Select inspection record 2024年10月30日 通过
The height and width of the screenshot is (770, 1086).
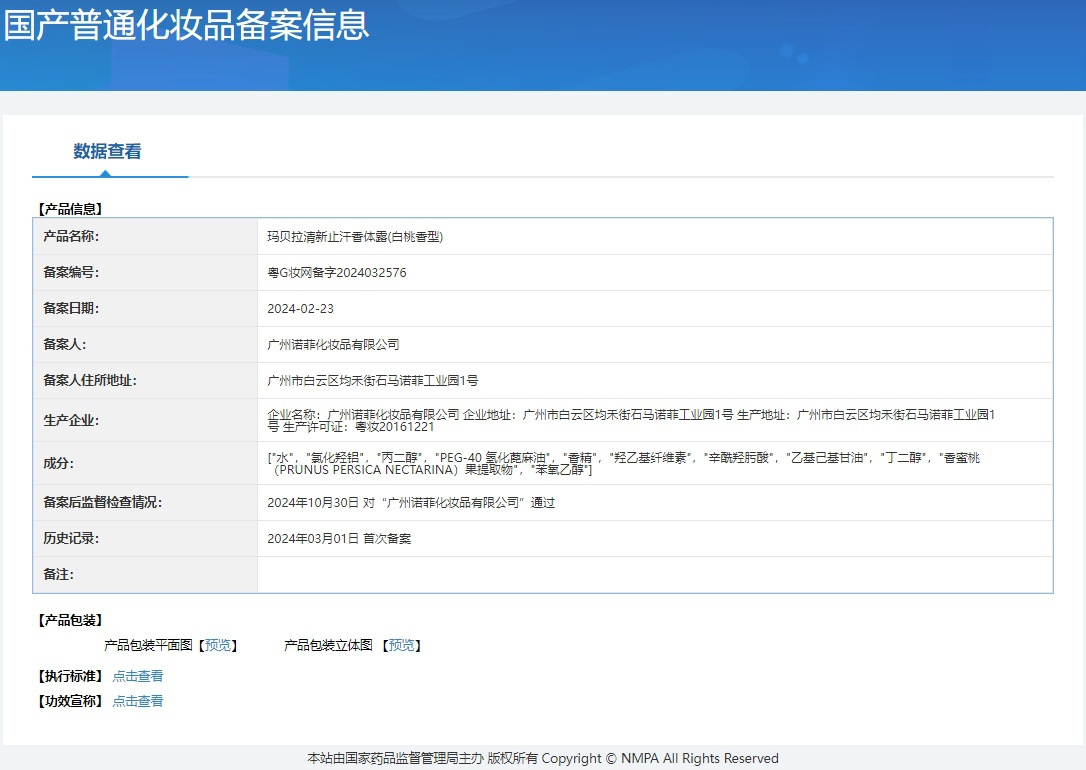pos(411,503)
